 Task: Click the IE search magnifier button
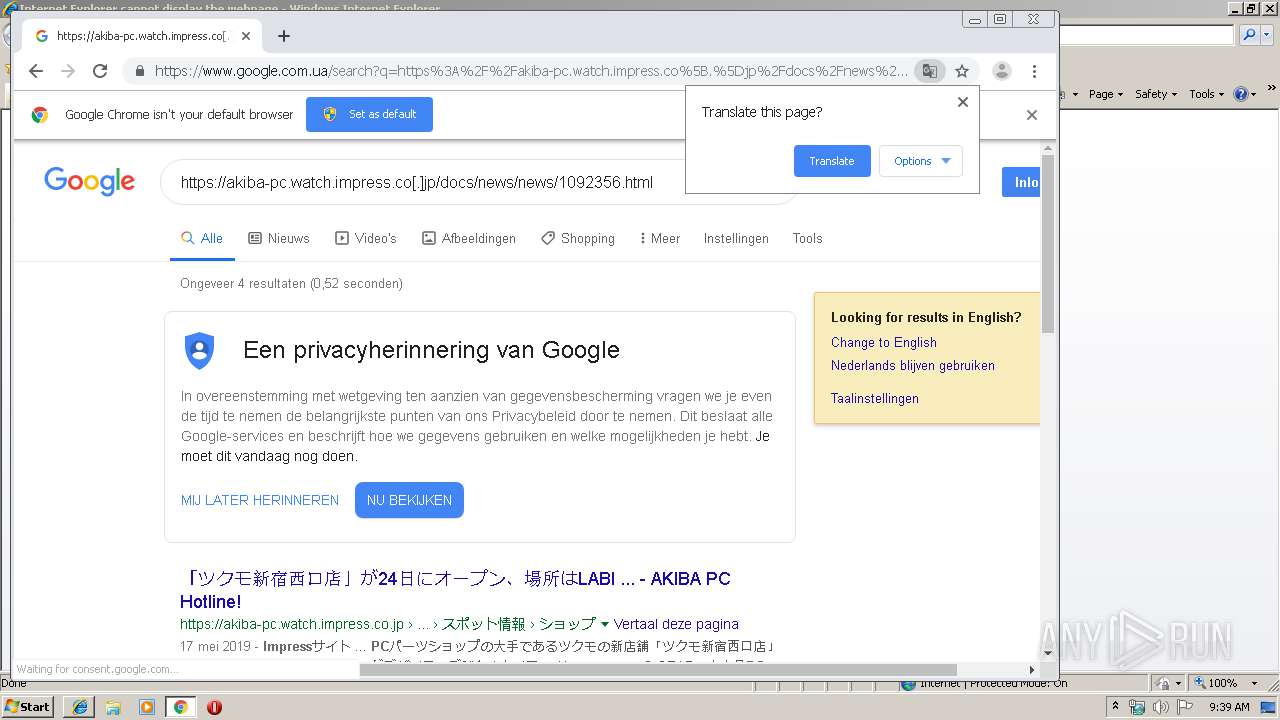pos(1249,35)
